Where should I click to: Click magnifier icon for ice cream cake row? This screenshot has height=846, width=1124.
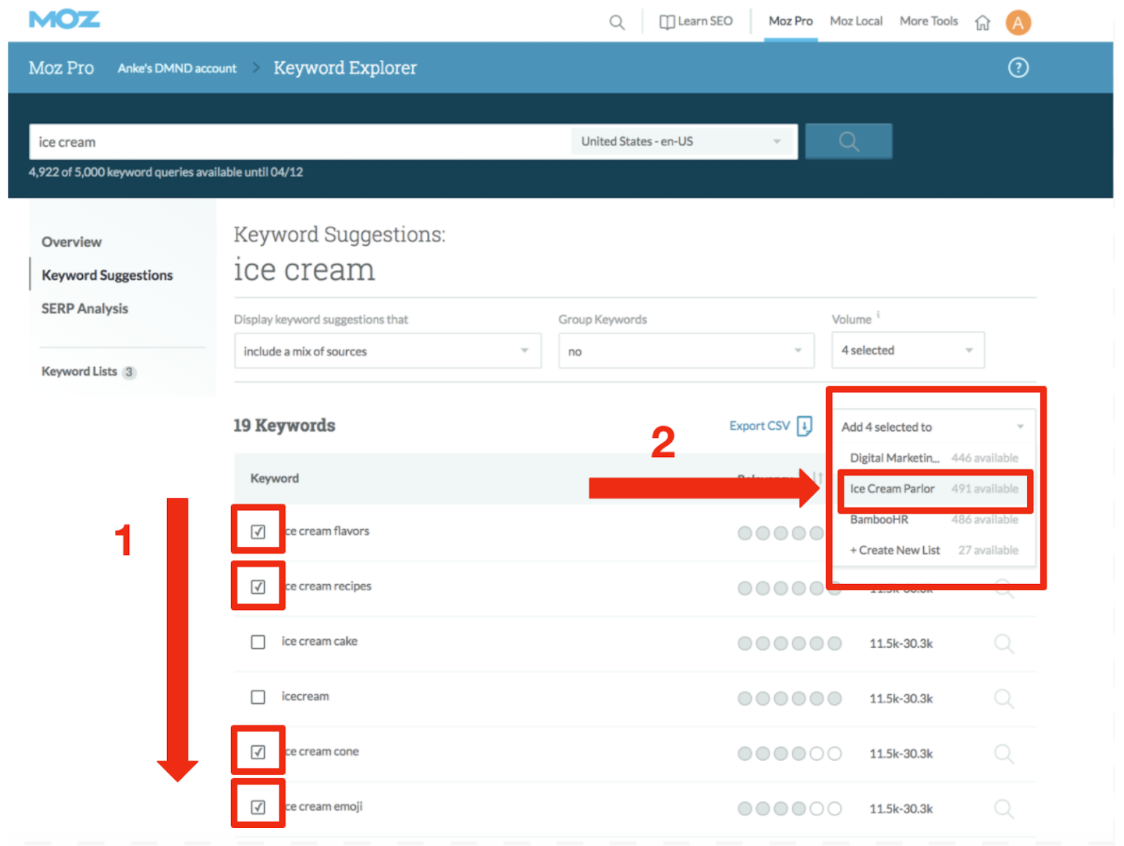tap(1004, 643)
